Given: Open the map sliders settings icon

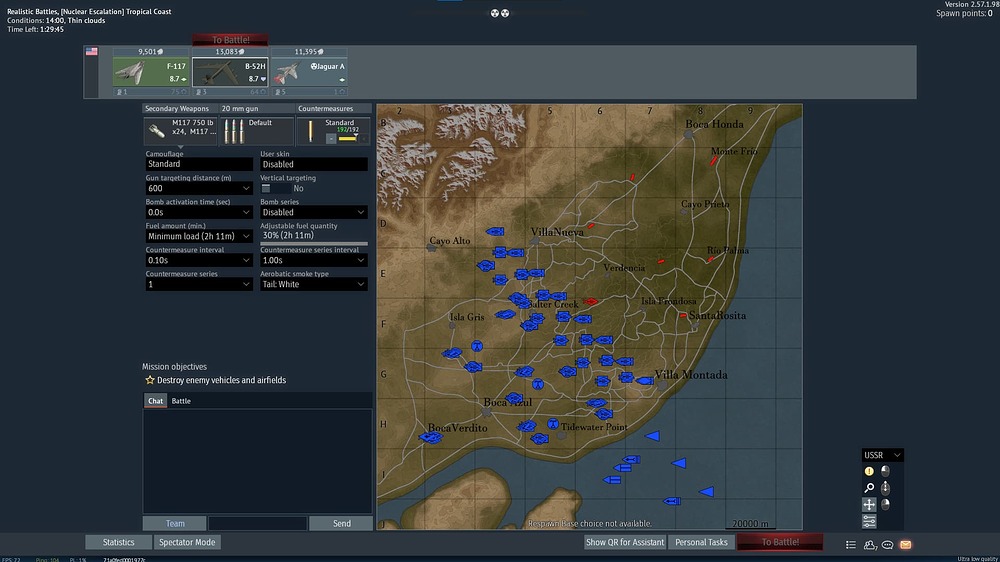Looking at the screenshot, I should tap(869, 521).
